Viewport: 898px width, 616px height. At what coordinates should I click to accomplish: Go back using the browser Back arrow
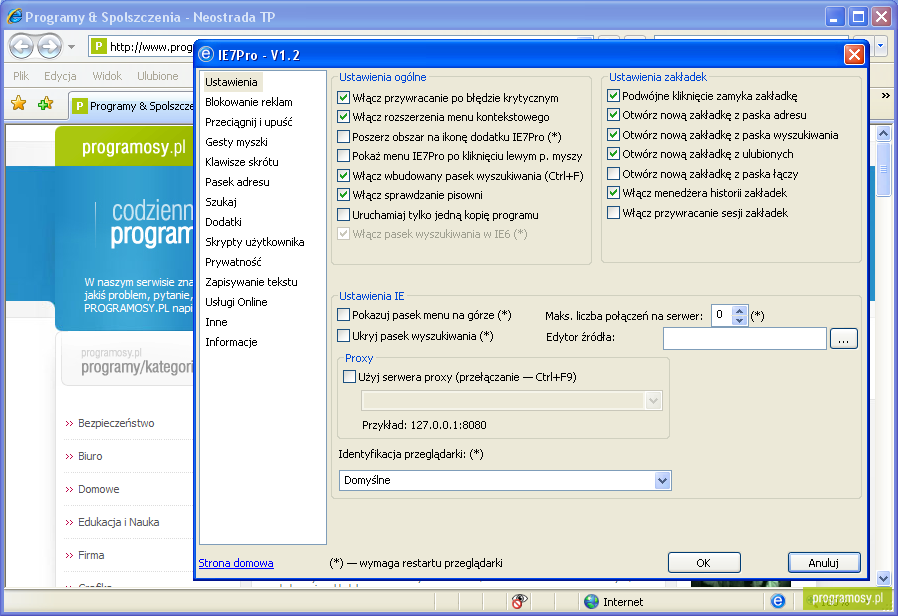coord(22,46)
